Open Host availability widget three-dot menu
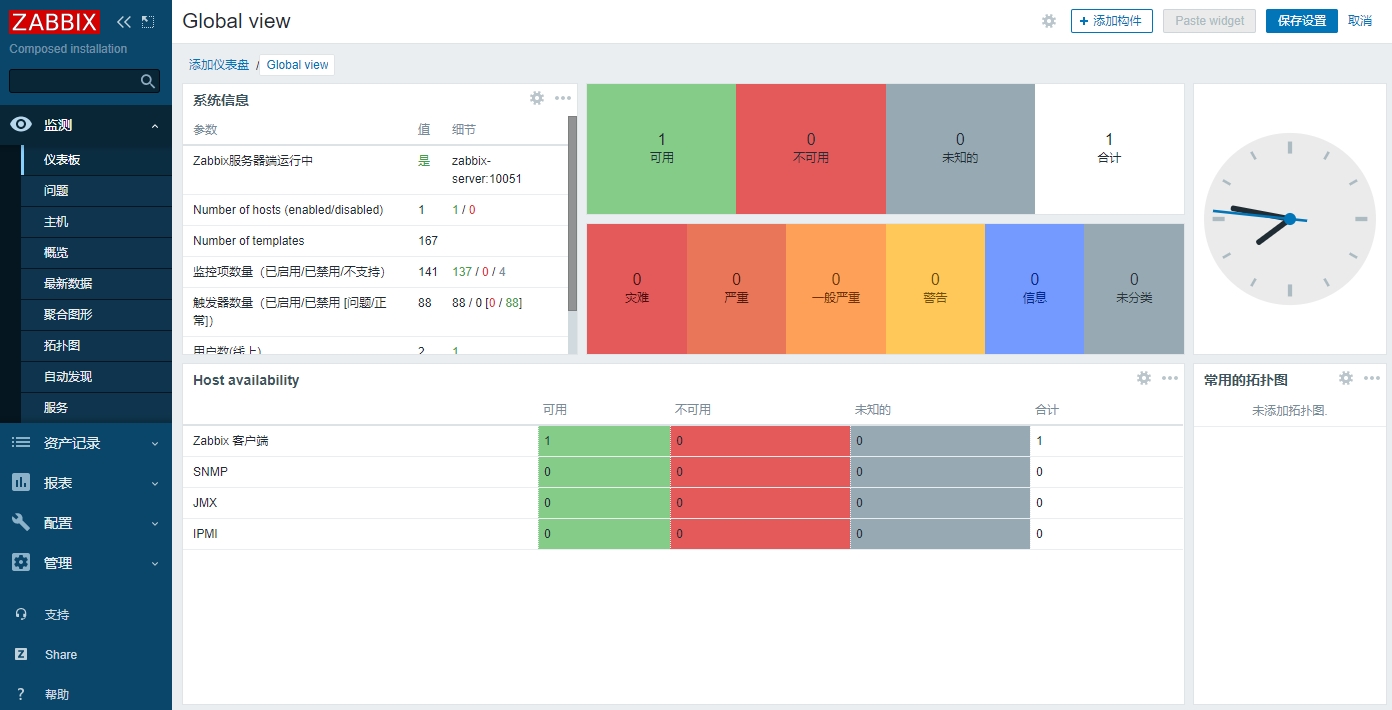This screenshot has height=710, width=1392. 1170,378
